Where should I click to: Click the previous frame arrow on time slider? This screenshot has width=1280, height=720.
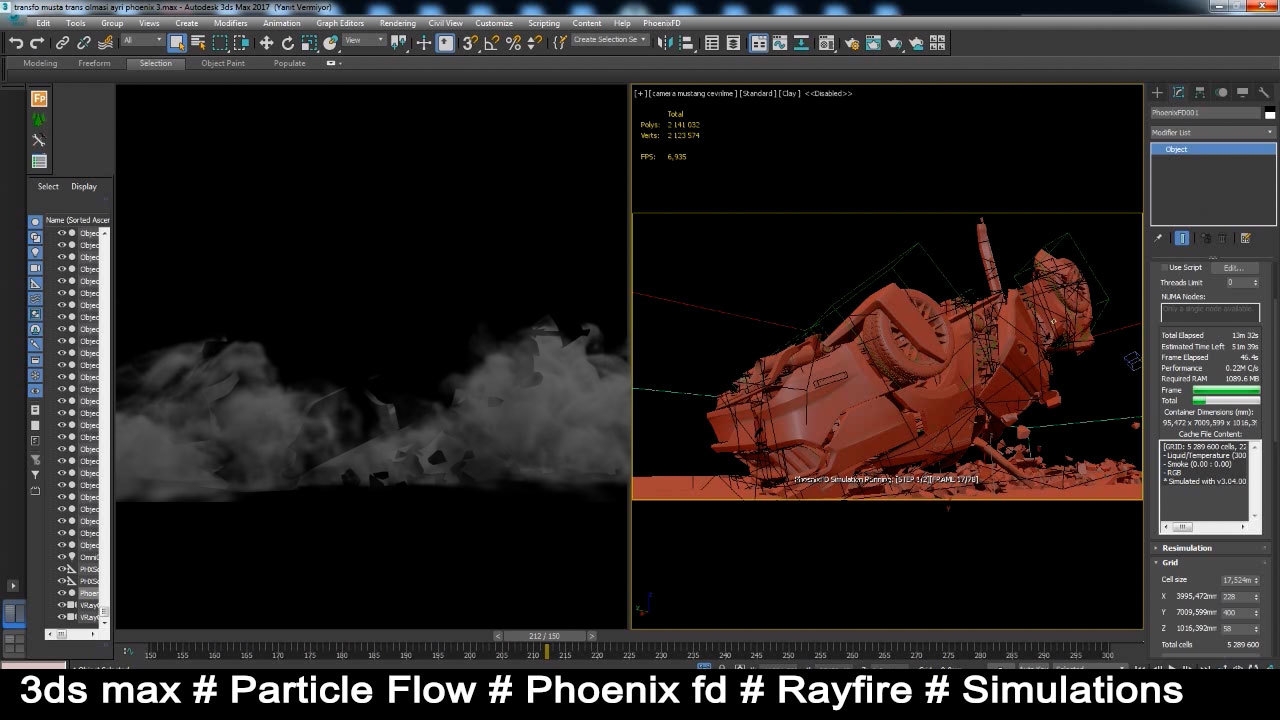pos(498,636)
